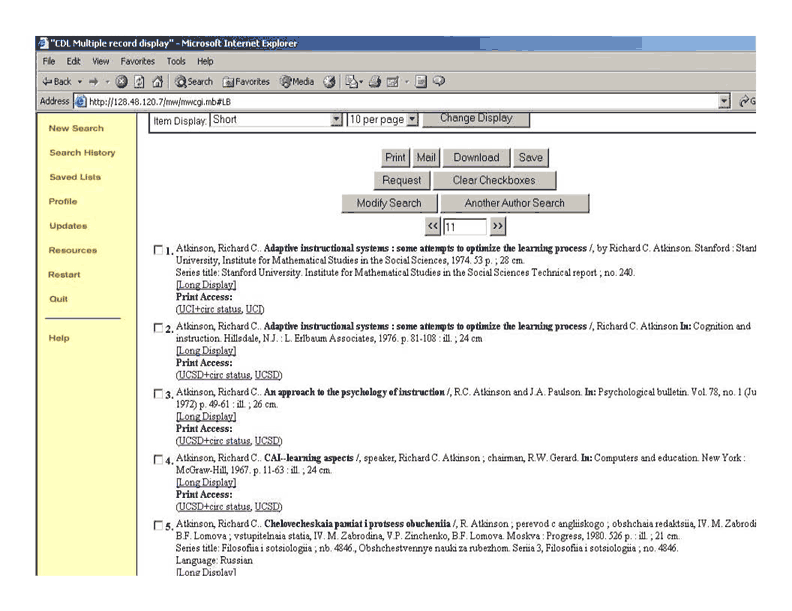Image resolution: width=792 pixels, height=611 pixels.
Task: Open the Edit icon dropdown arrow
Action: (x=407, y=81)
